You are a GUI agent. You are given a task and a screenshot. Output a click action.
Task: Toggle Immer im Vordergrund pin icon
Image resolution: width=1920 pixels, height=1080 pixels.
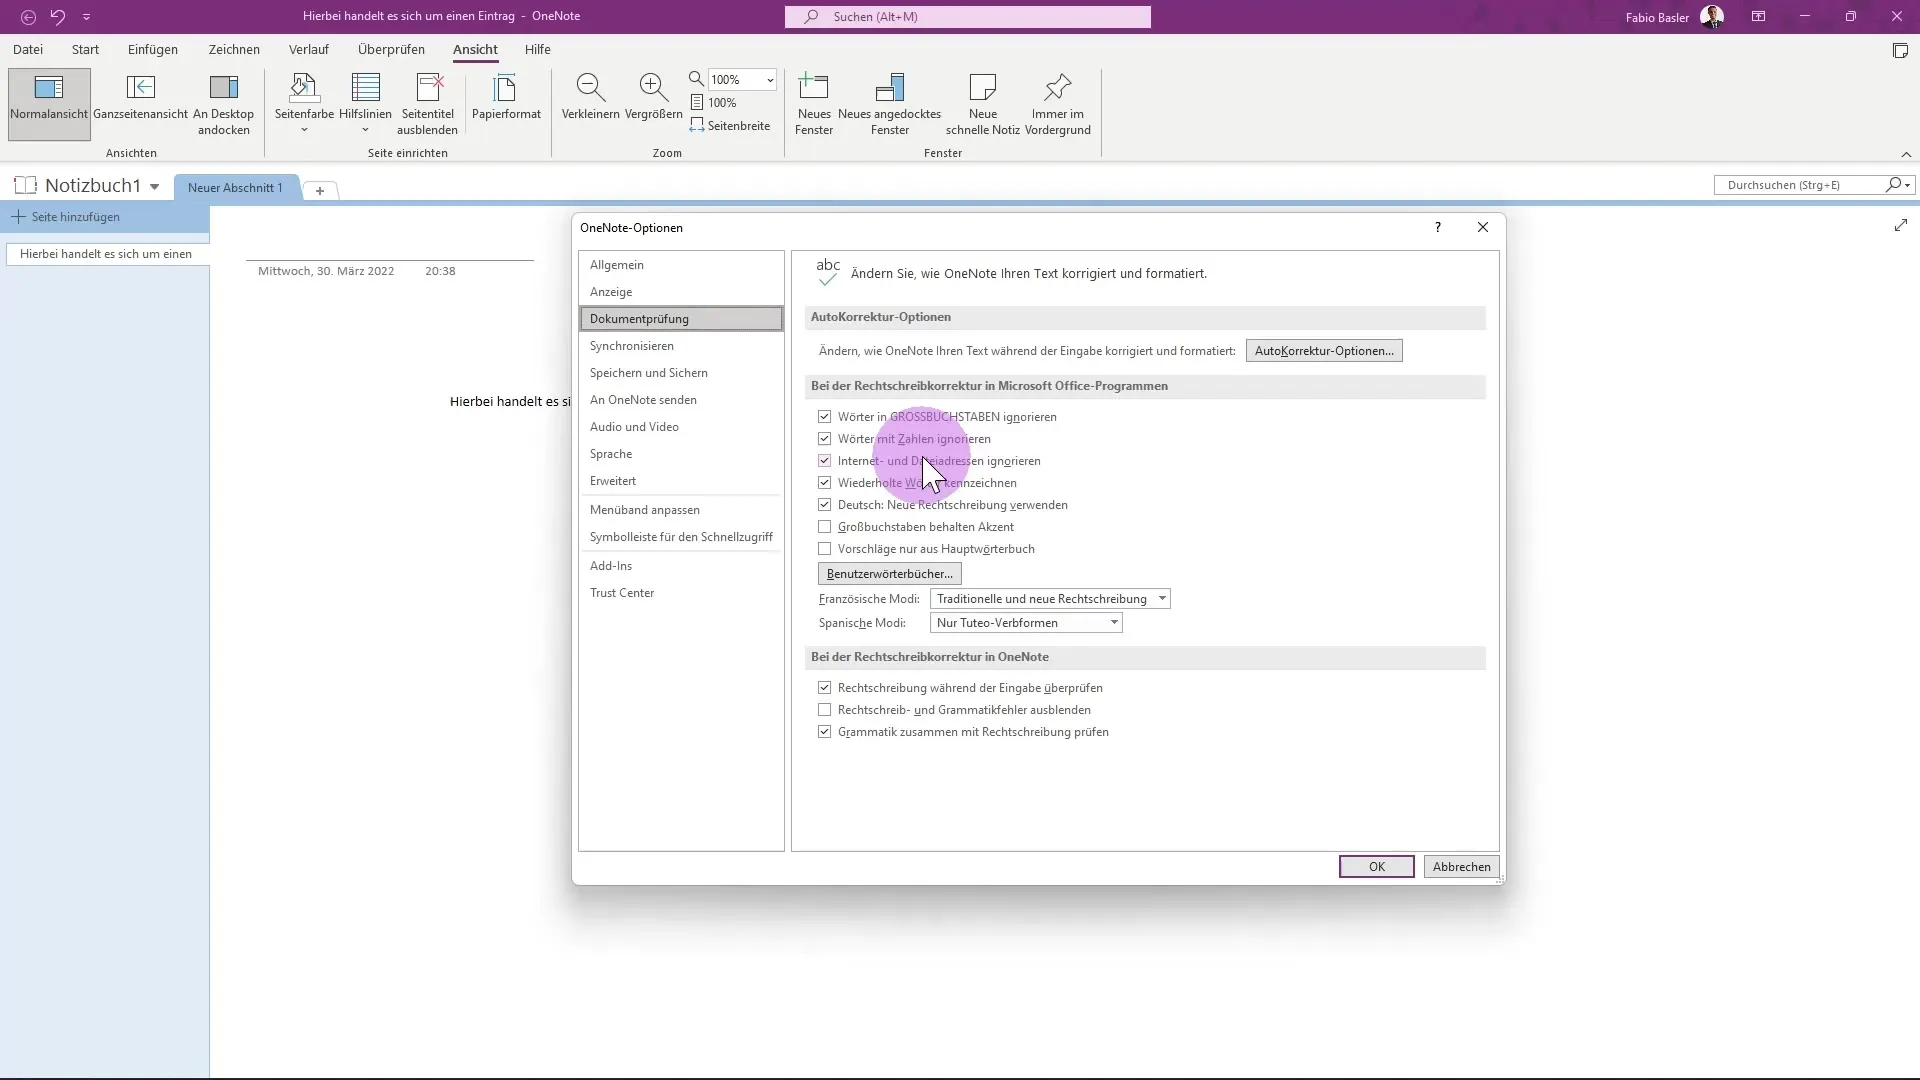(x=1057, y=88)
